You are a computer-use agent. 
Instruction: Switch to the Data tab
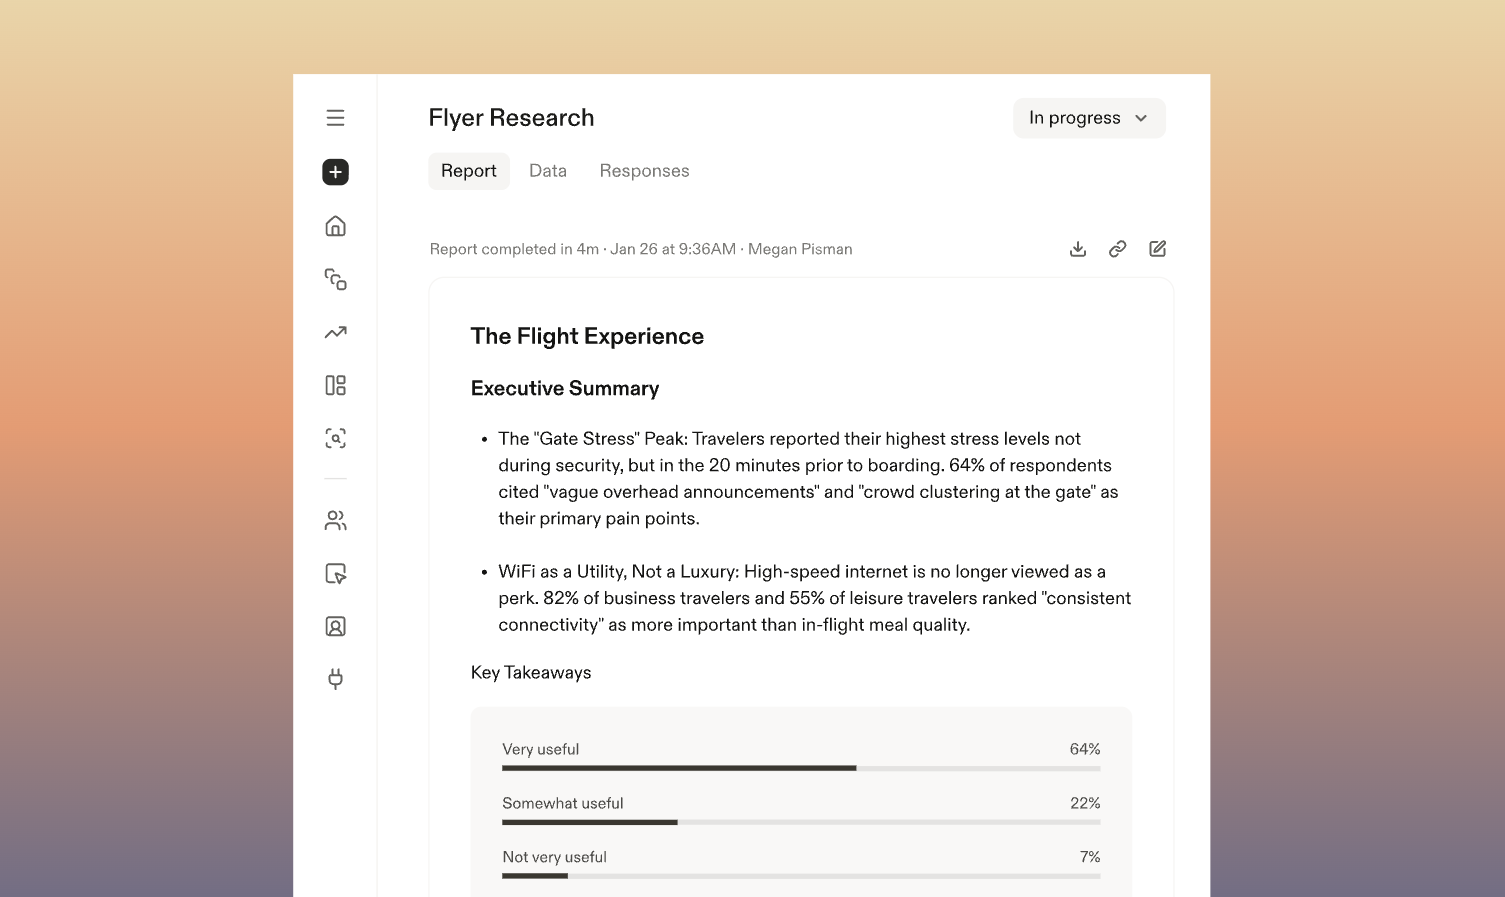548,171
